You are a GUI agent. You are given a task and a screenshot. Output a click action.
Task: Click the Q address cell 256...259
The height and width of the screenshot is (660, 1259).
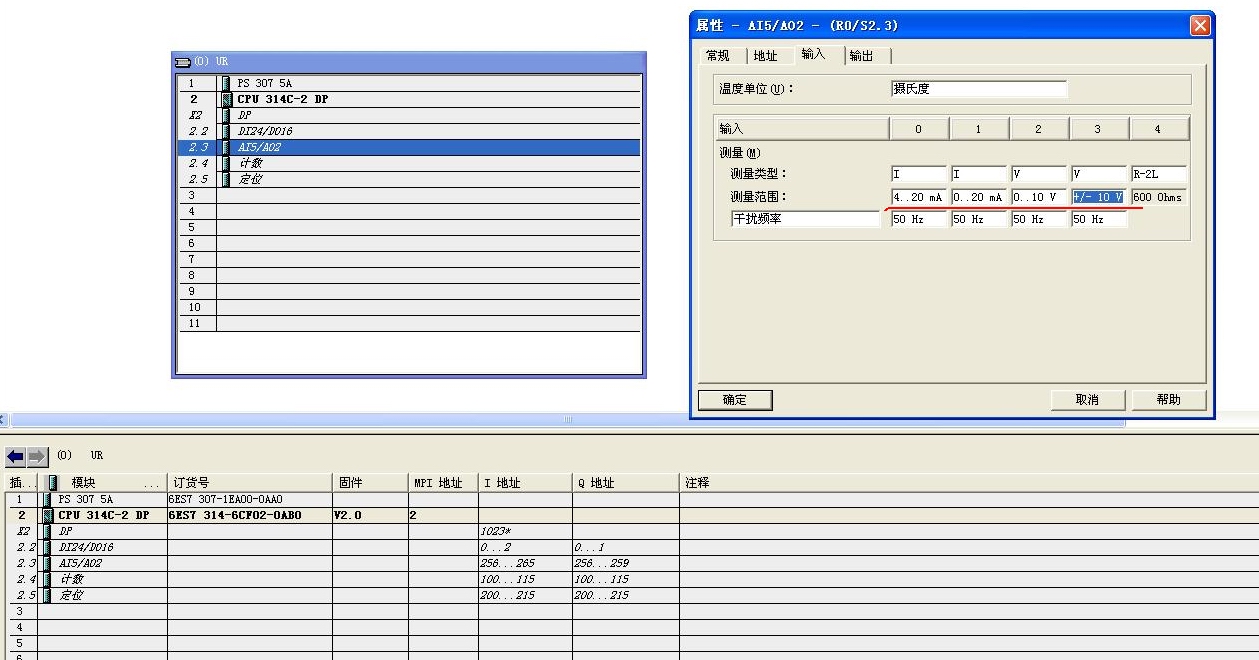coord(626,563)
